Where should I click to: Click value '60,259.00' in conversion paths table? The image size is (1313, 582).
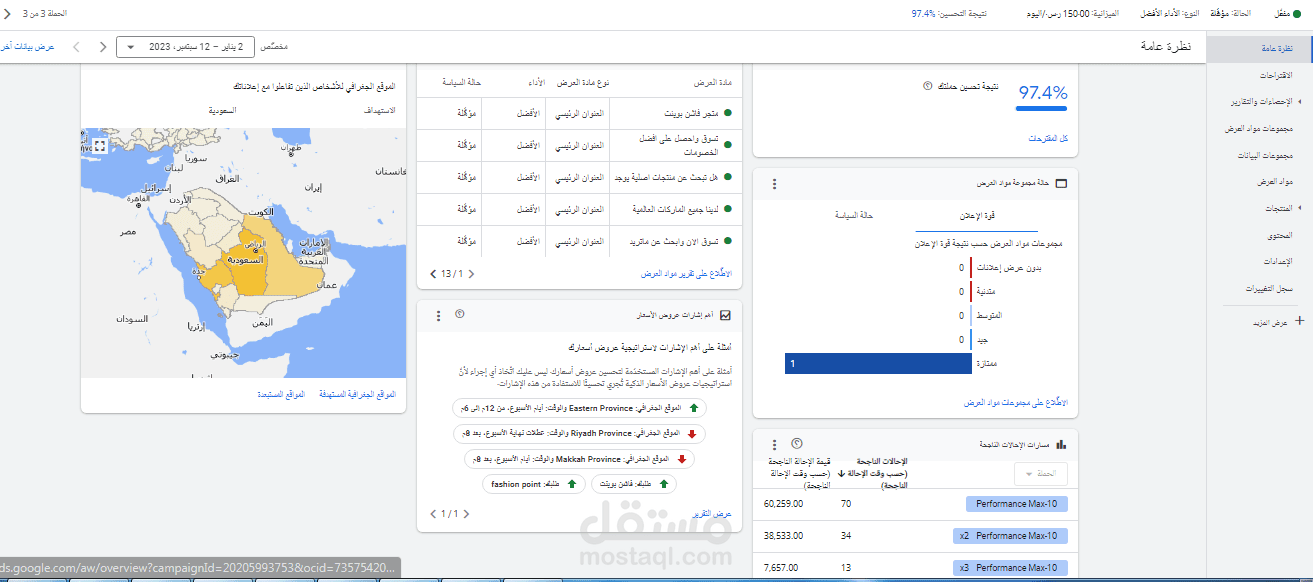tap(782, 504)
